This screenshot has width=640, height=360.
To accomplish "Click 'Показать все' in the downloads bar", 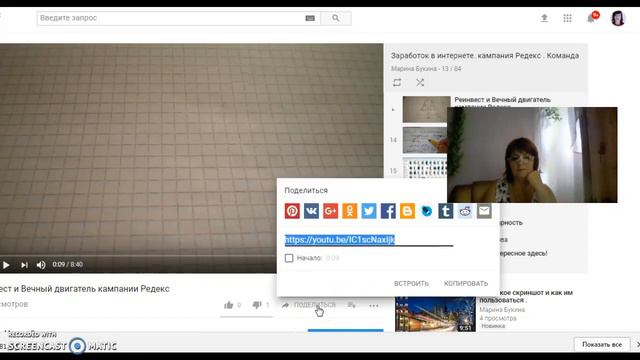I will pos(602,344).
